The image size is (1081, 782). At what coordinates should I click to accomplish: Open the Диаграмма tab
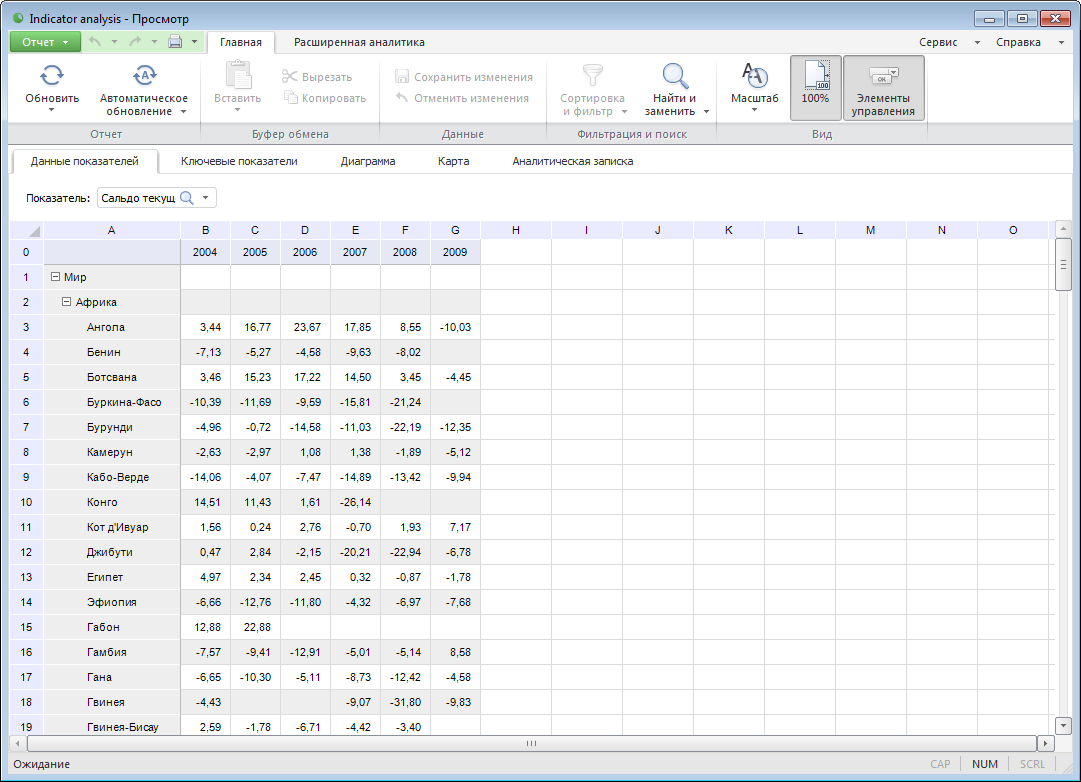pos(367,161)
